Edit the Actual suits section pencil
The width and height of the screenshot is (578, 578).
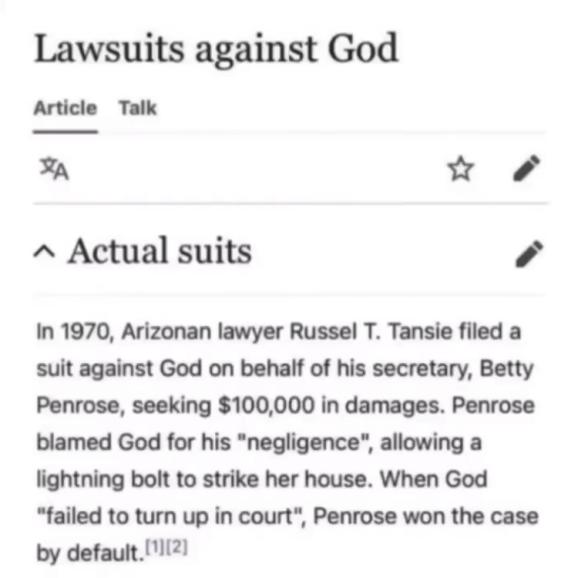529,254
